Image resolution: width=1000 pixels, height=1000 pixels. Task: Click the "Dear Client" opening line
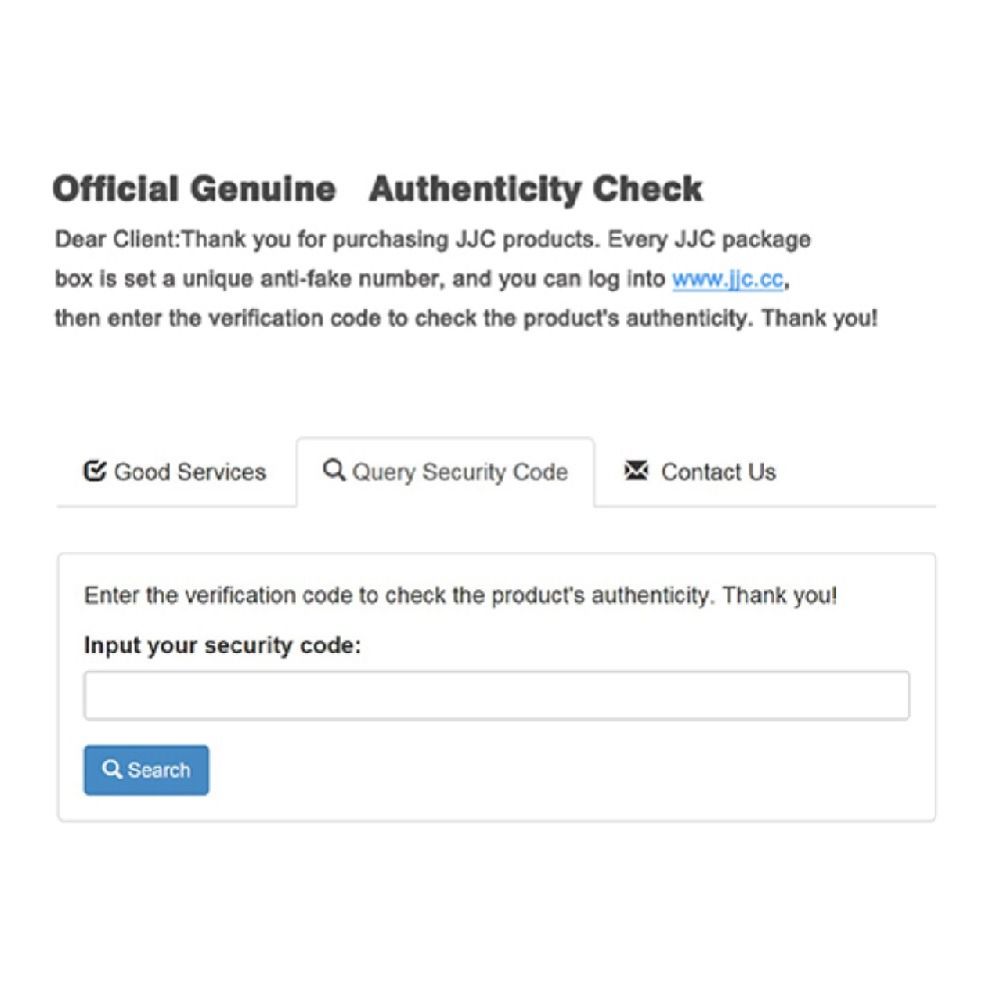[432, 240]
